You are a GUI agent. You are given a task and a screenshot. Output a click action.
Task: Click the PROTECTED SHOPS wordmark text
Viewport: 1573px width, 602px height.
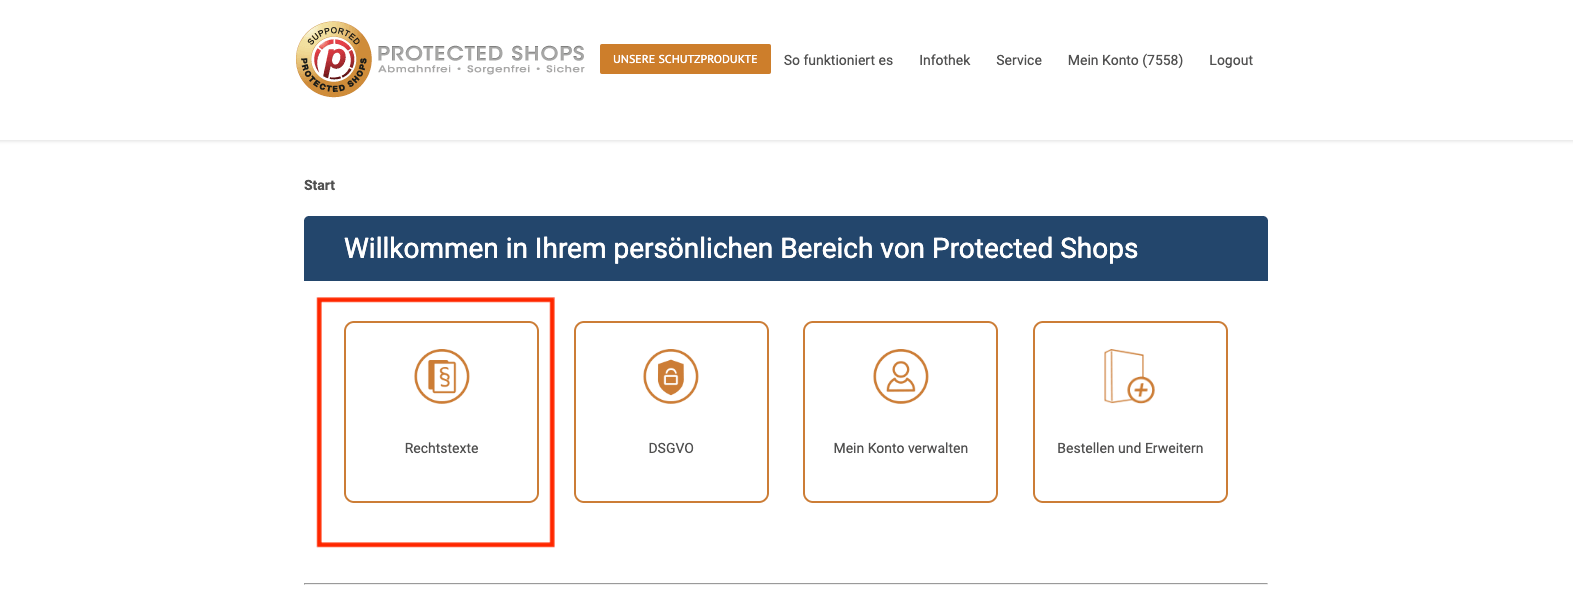pos(481,52)
